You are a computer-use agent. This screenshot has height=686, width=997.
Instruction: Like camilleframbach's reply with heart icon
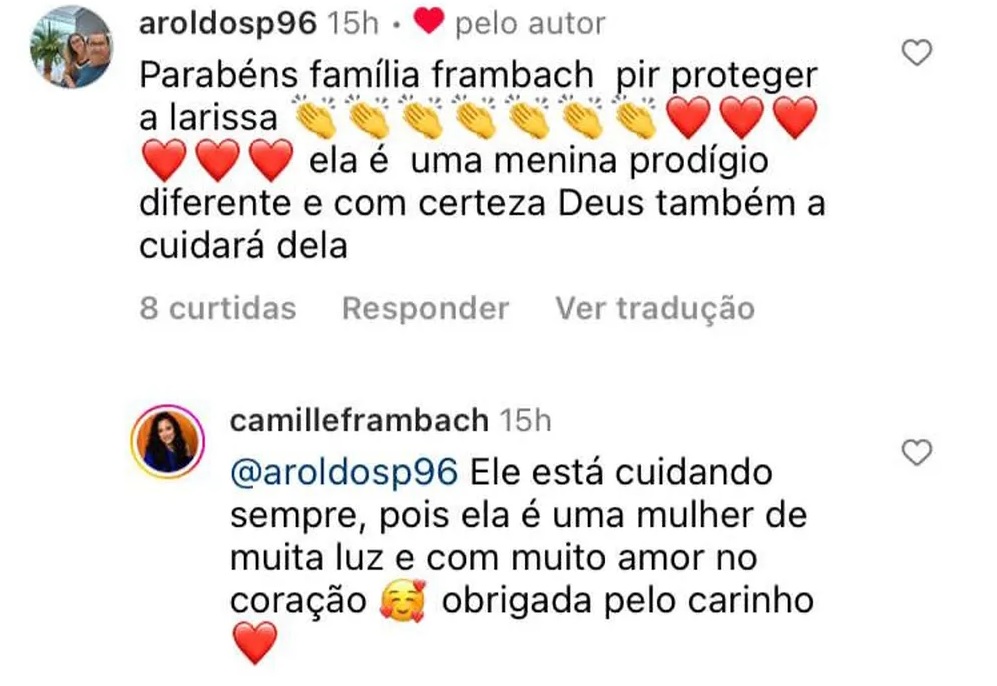(x=916, y=452)
